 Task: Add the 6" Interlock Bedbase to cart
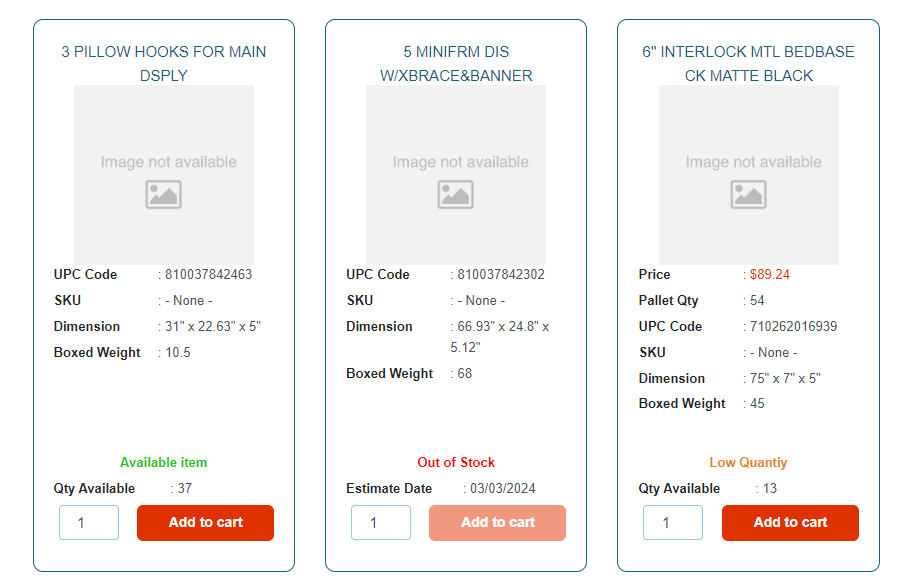790,522
